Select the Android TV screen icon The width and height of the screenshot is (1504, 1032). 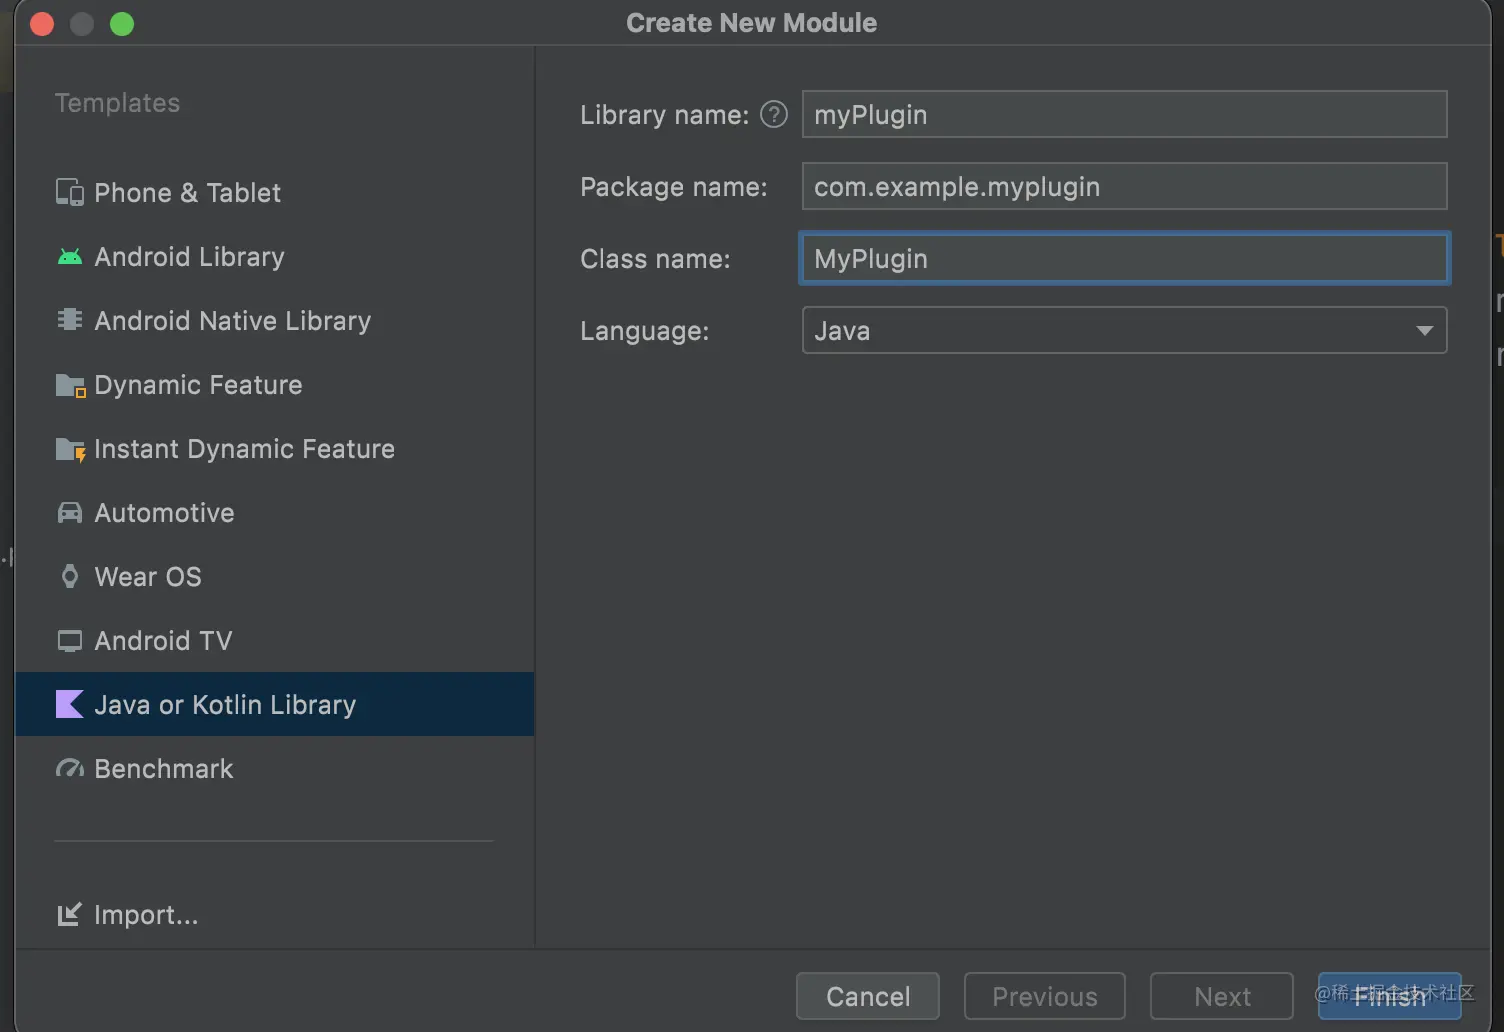point(69,641)
